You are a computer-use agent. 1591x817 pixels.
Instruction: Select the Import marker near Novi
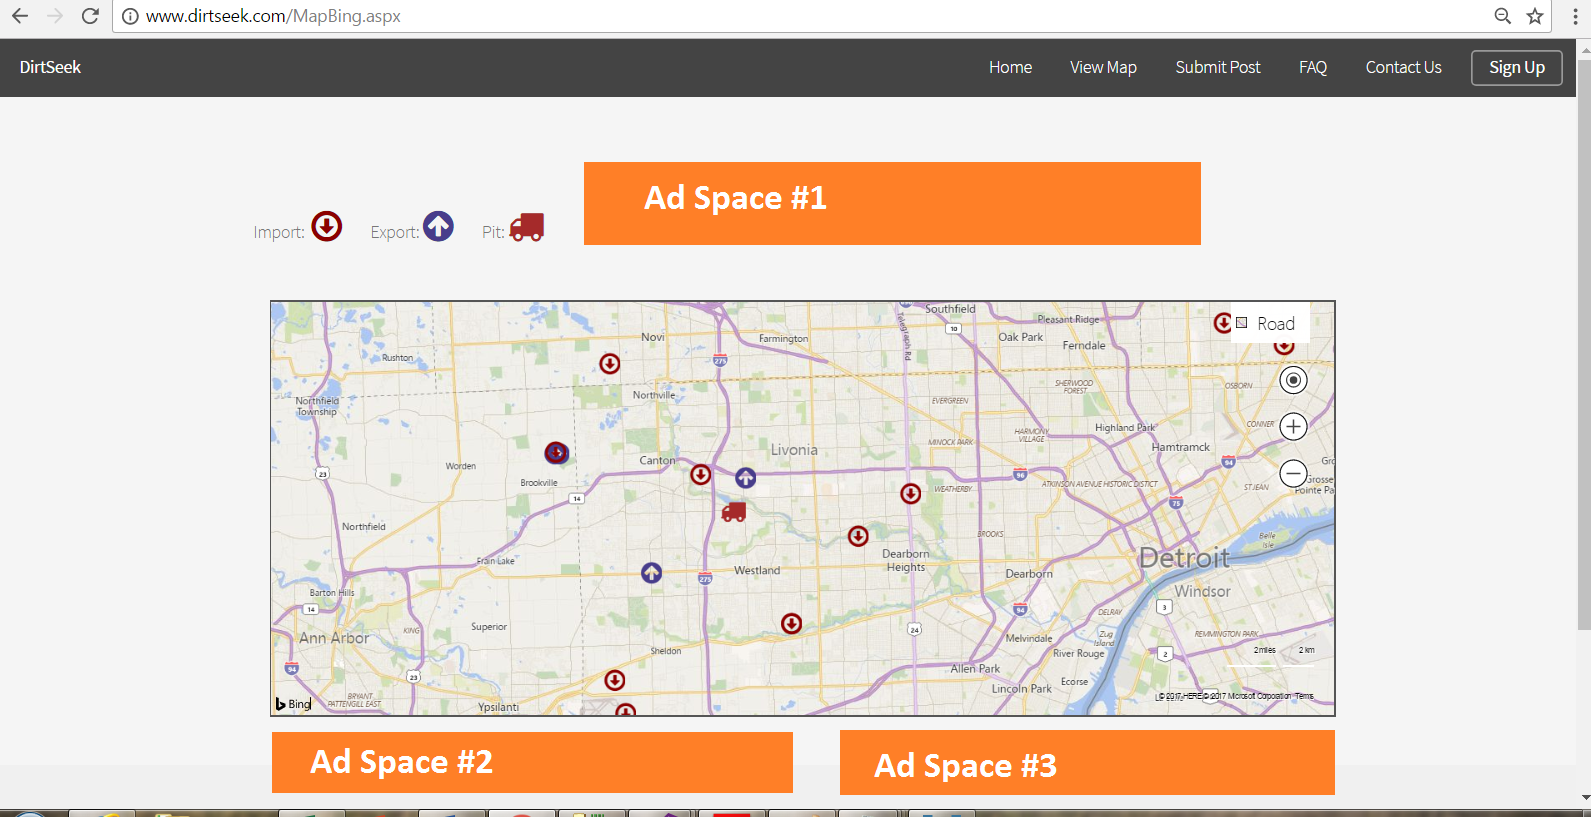(610, 364)
